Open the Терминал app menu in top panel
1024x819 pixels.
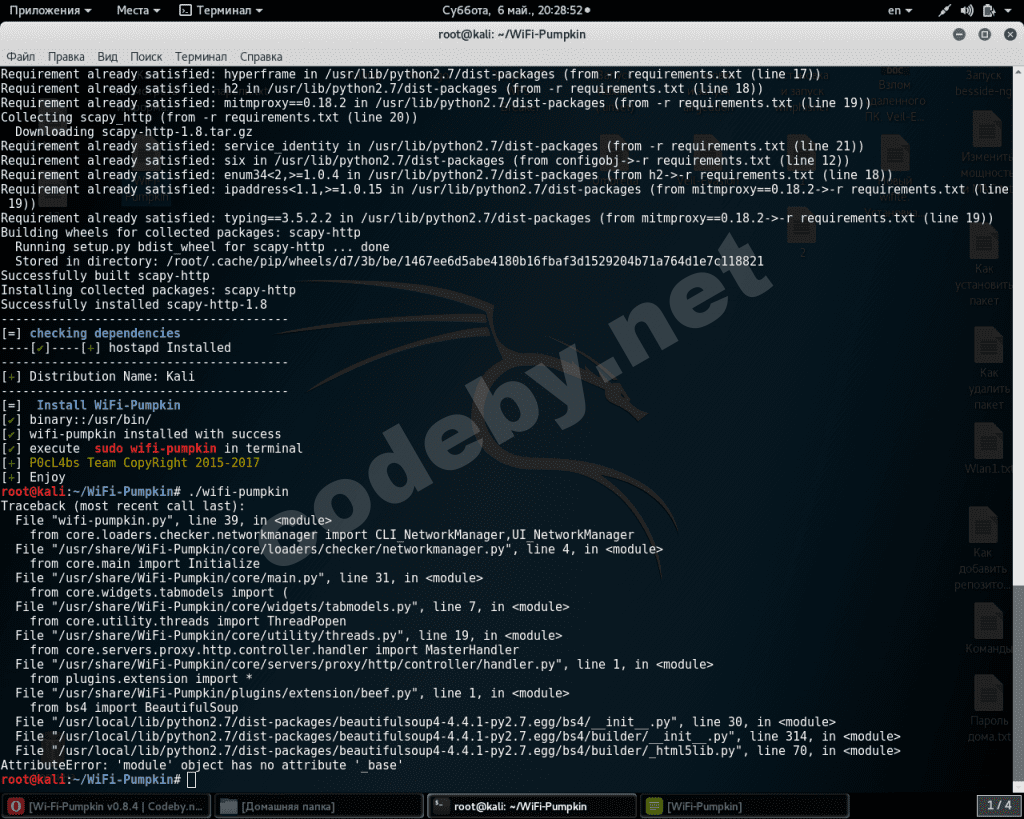pos(221,10)
